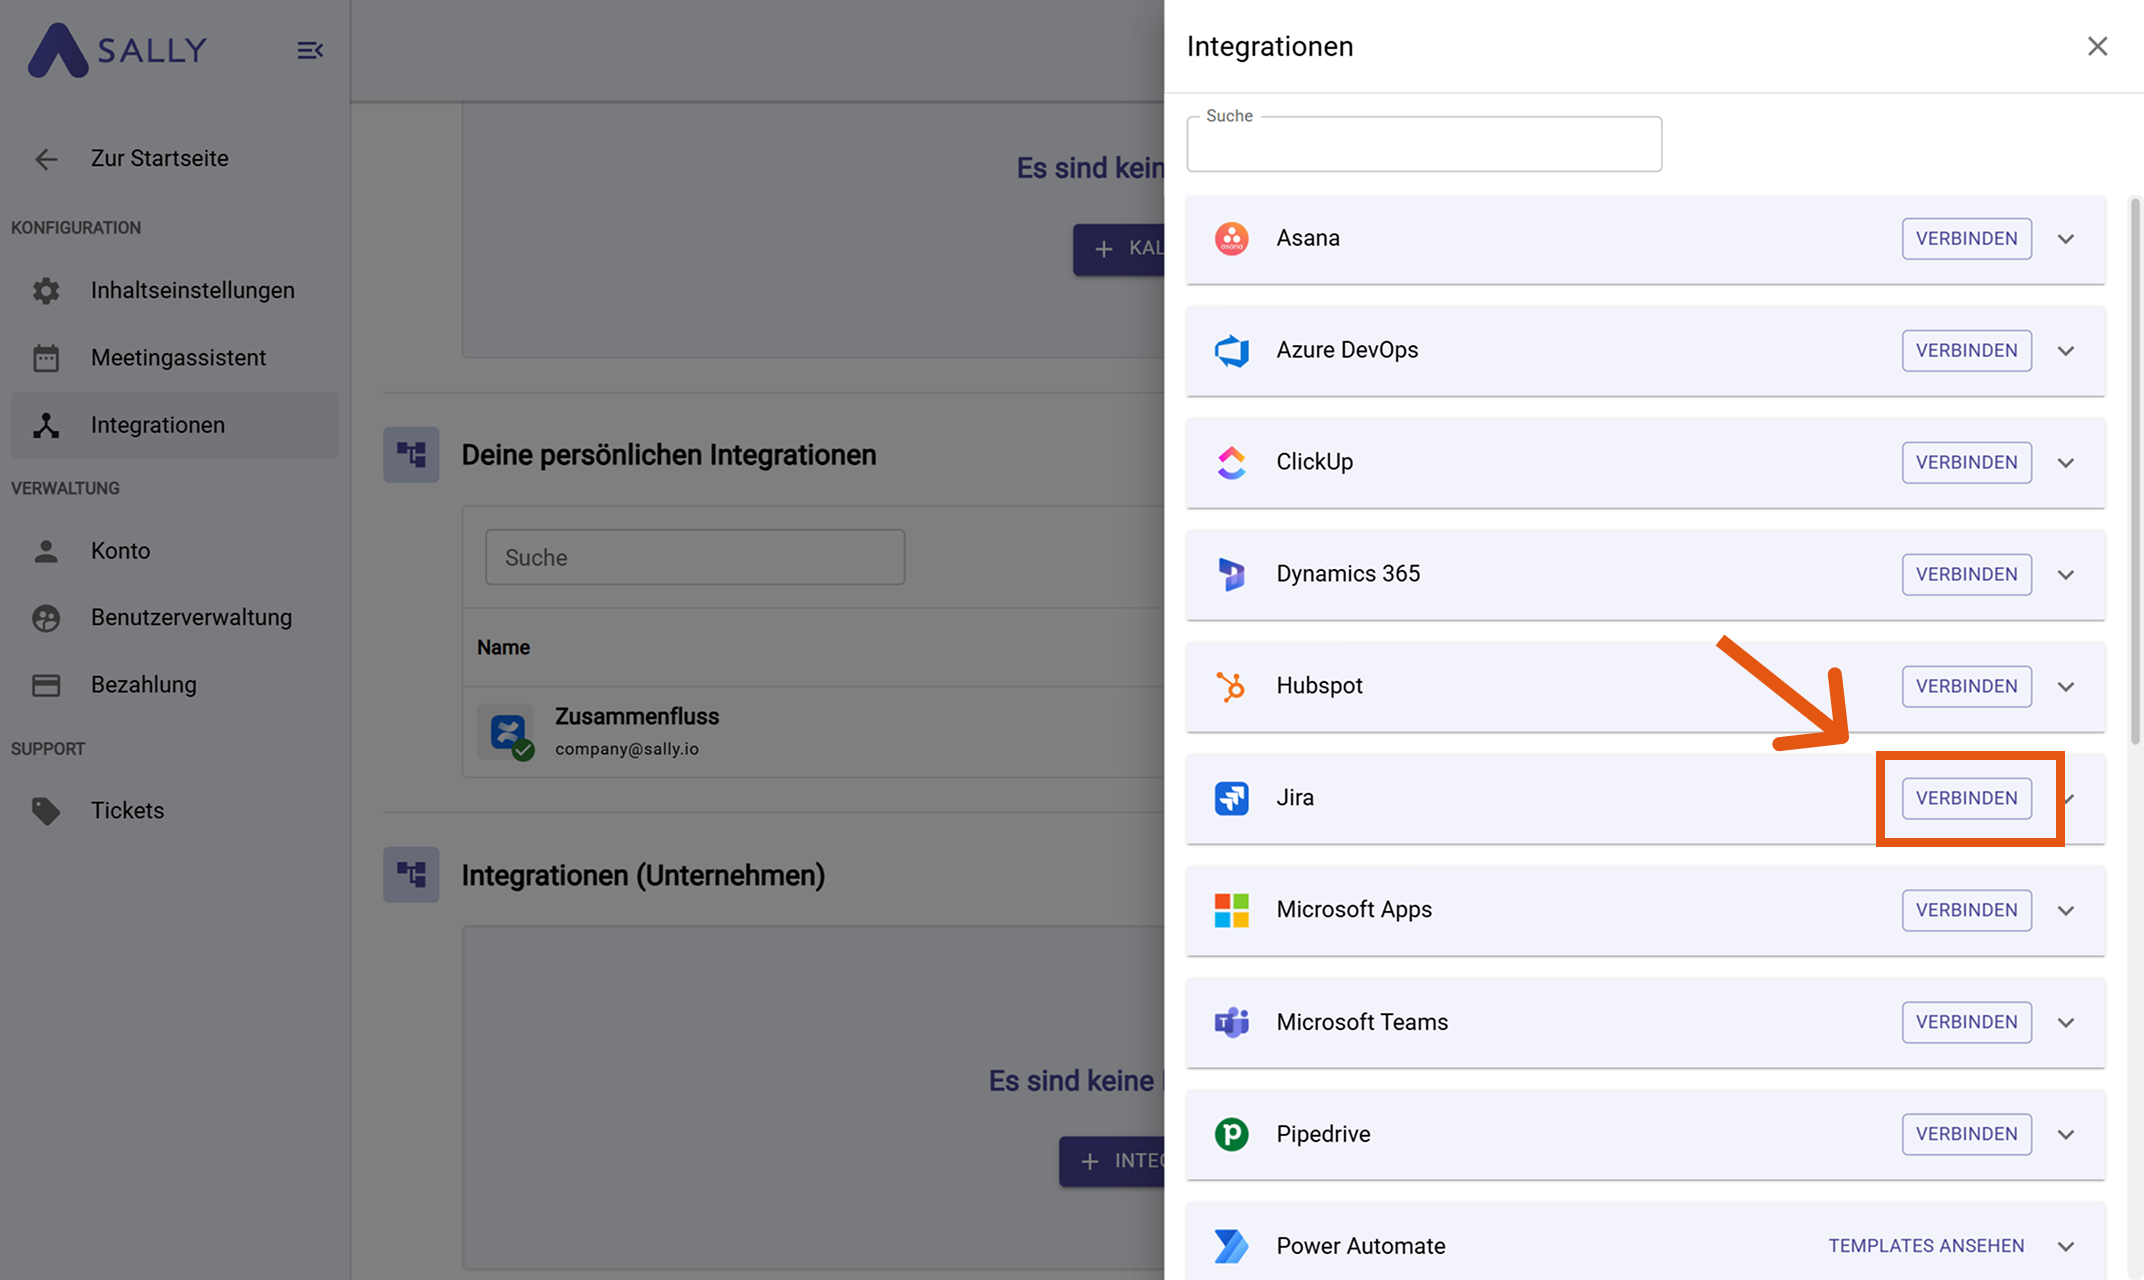Click the Jira logo icon
The height and width of the screenshot is (1280, 2144).
(x=1231, y=798)
